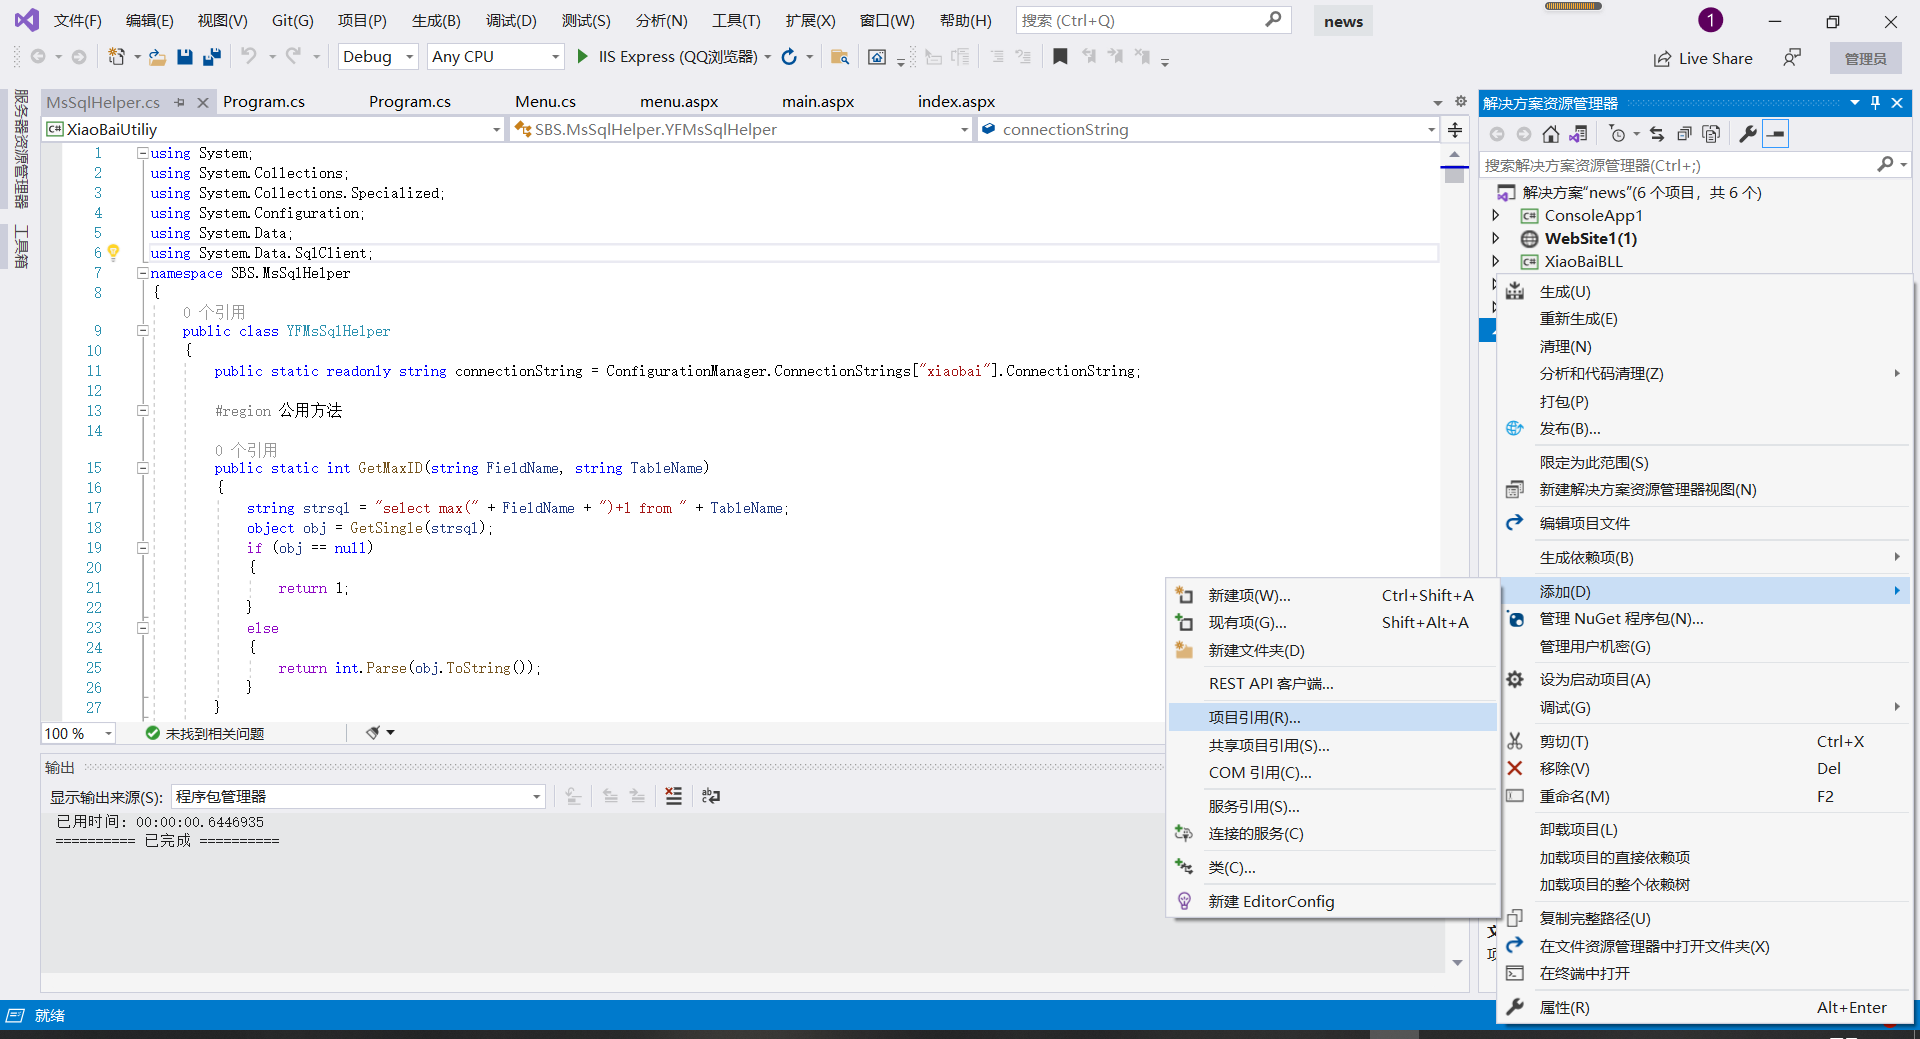This screenshot has height=1039, width=1920.
Task: Open the 调试(D) menu
Action: (511, 20)
